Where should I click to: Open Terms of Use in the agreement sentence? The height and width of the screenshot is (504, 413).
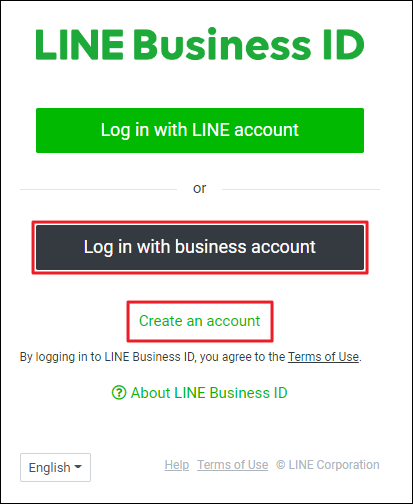(x=323, y=357)
